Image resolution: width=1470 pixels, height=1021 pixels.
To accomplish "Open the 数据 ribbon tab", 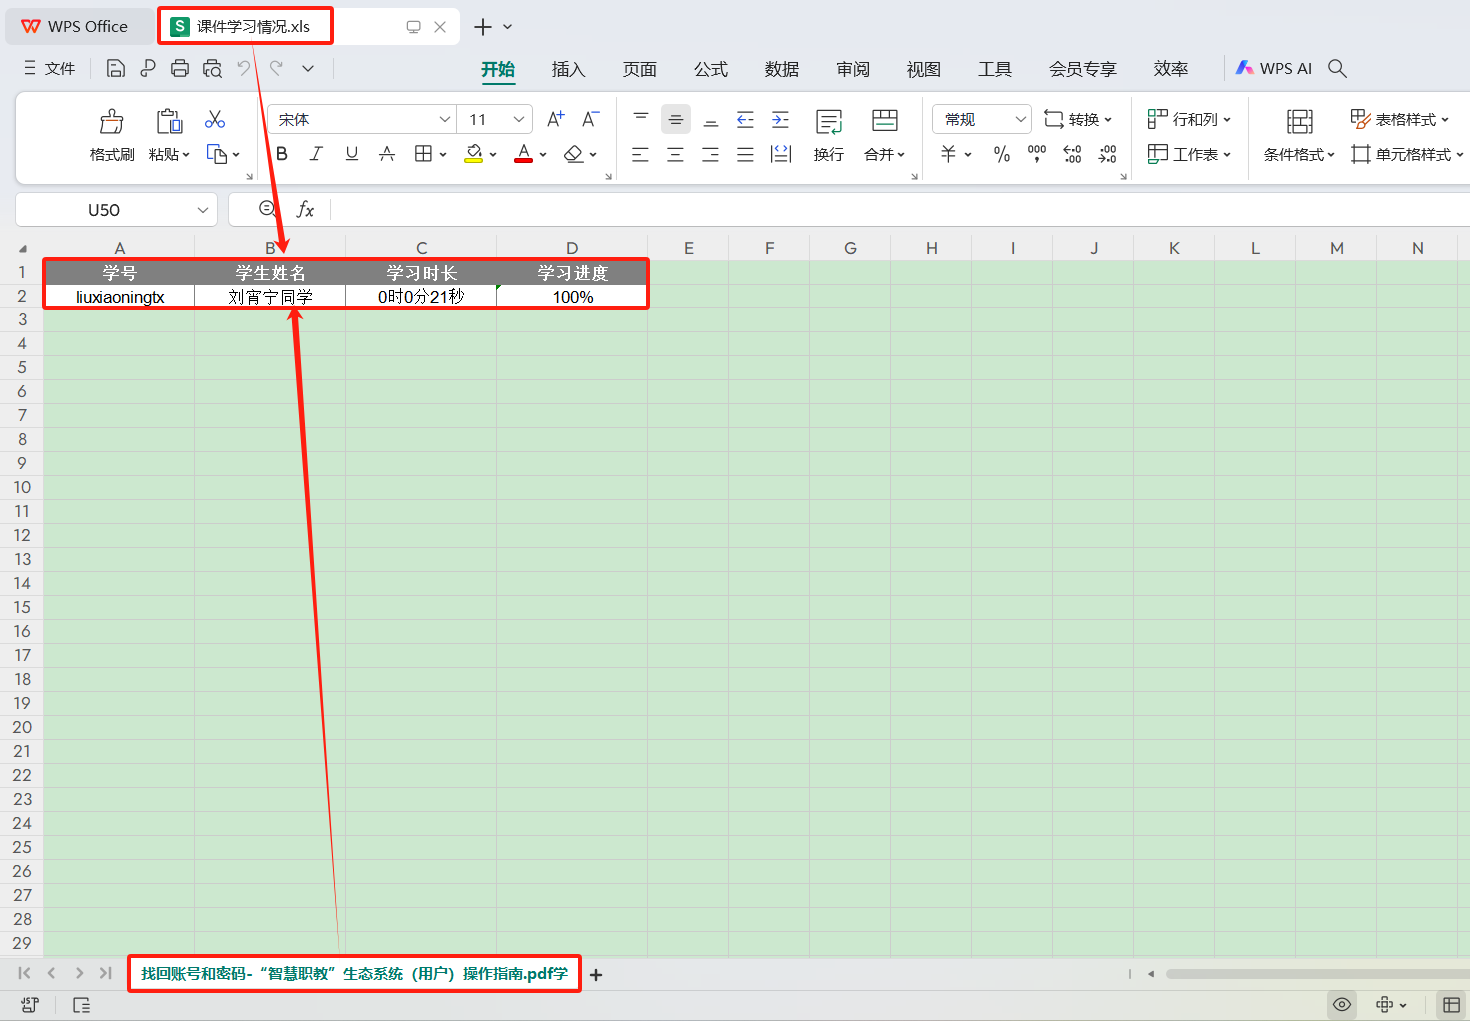I will [x=781, y=69].
